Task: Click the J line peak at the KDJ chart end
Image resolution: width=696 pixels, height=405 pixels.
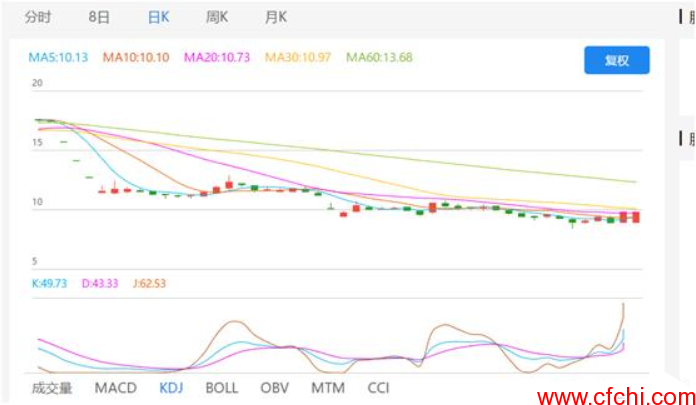Action: pos(624,305)
